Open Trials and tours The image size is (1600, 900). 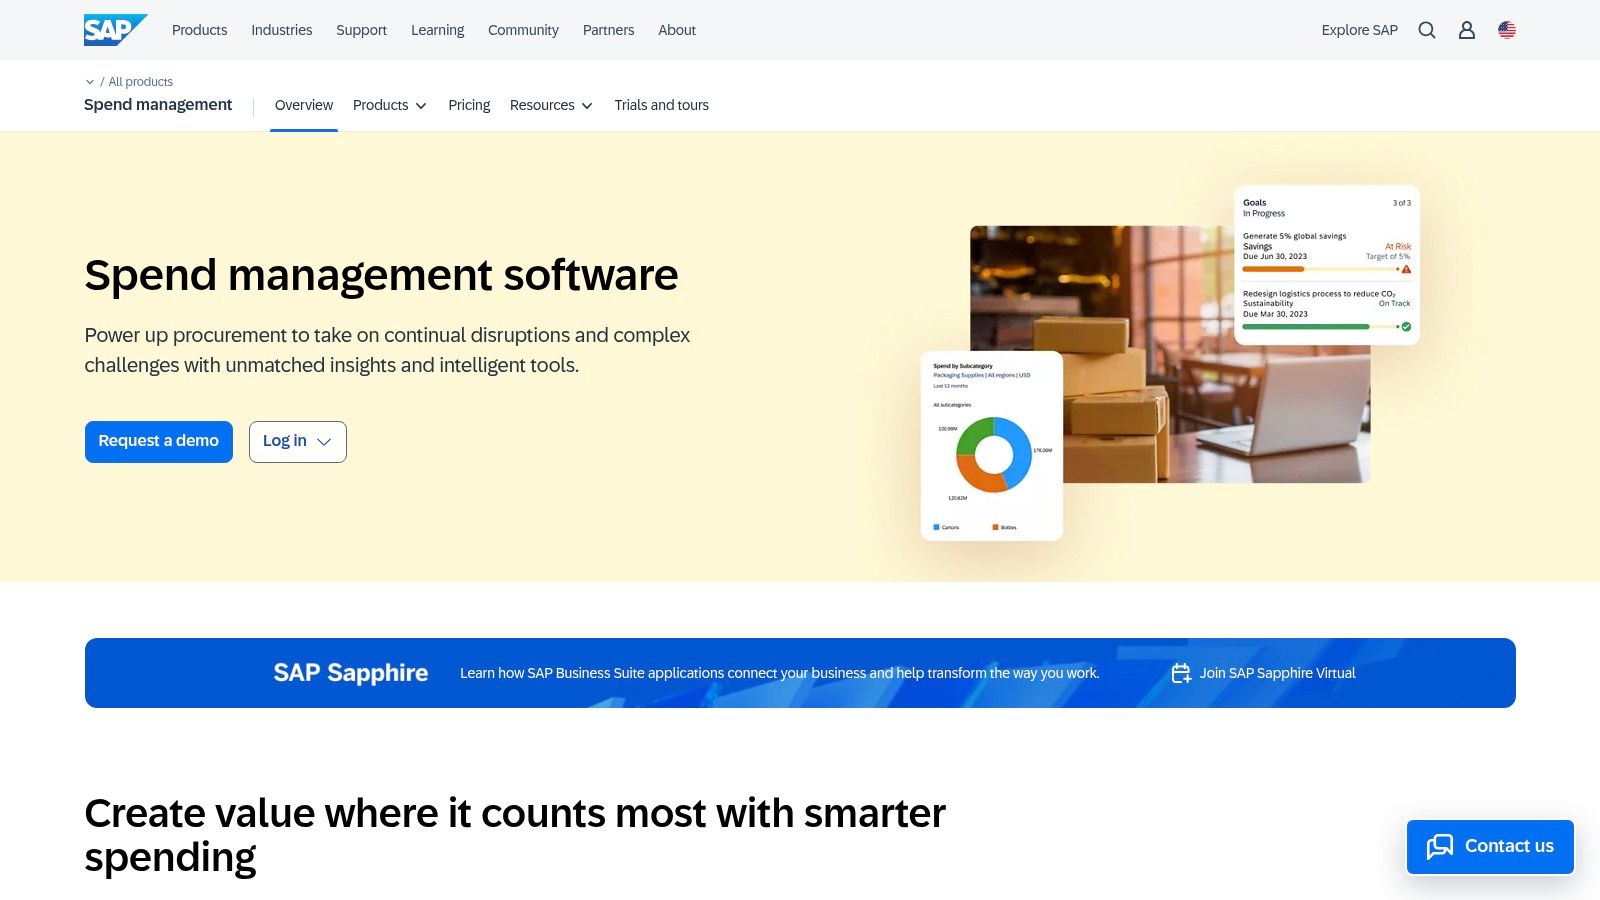662,105
